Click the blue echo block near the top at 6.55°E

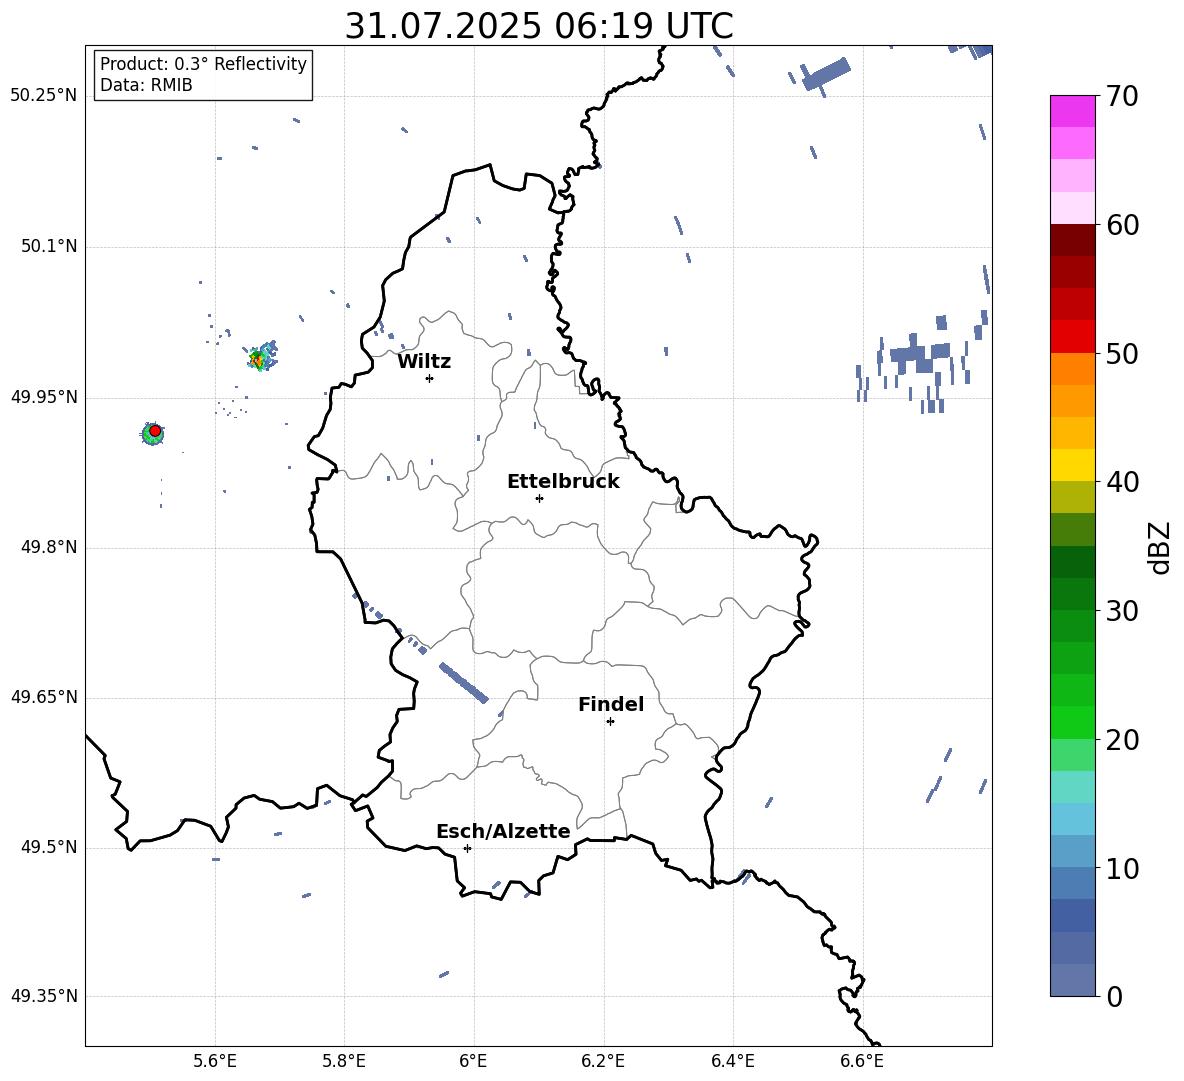[826, 73]
